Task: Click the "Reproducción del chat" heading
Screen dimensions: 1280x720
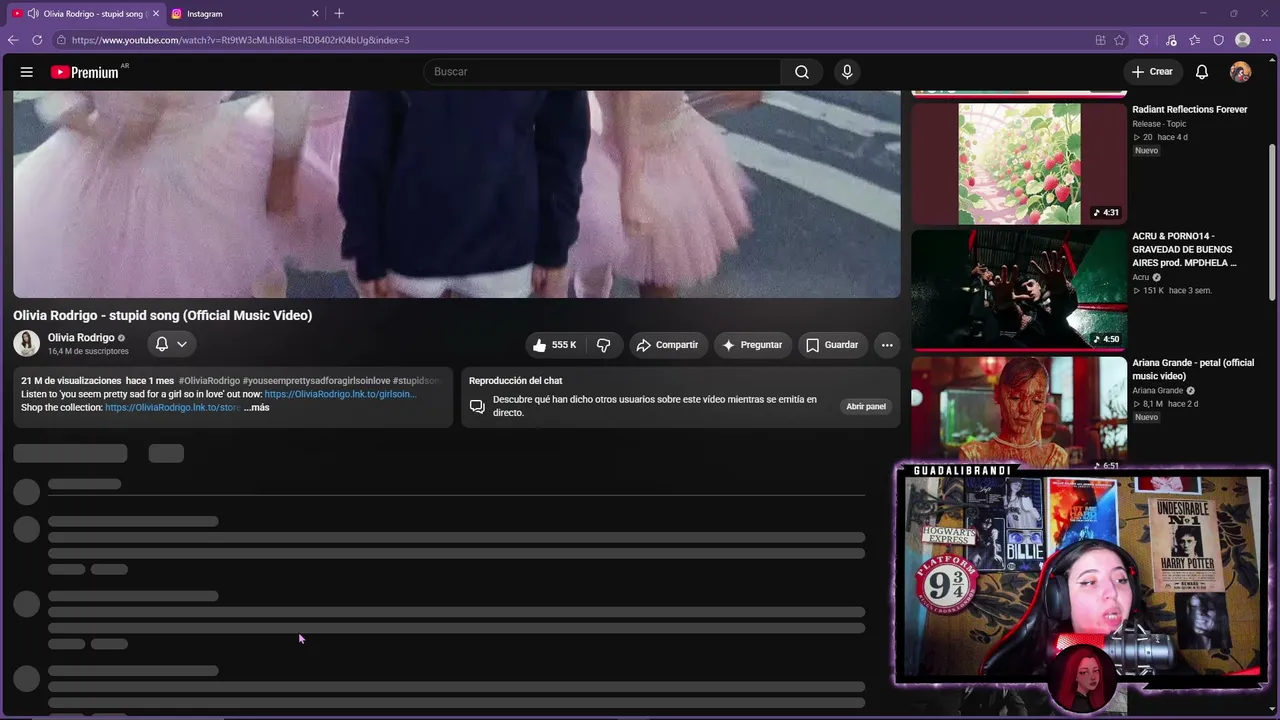Action: click(516, 381)
